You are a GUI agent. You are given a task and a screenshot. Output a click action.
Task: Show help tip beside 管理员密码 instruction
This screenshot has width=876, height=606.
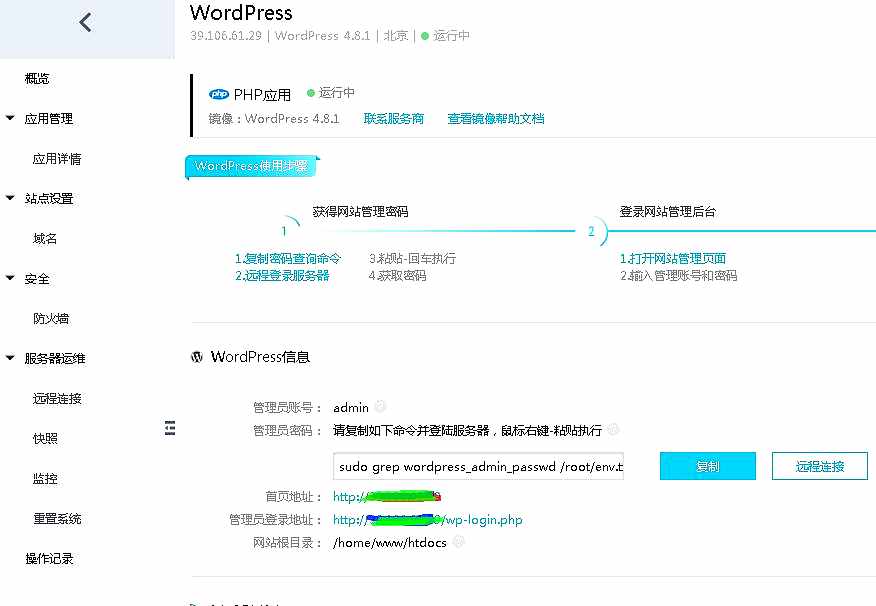pyautogui.click(x=613, y=430)
